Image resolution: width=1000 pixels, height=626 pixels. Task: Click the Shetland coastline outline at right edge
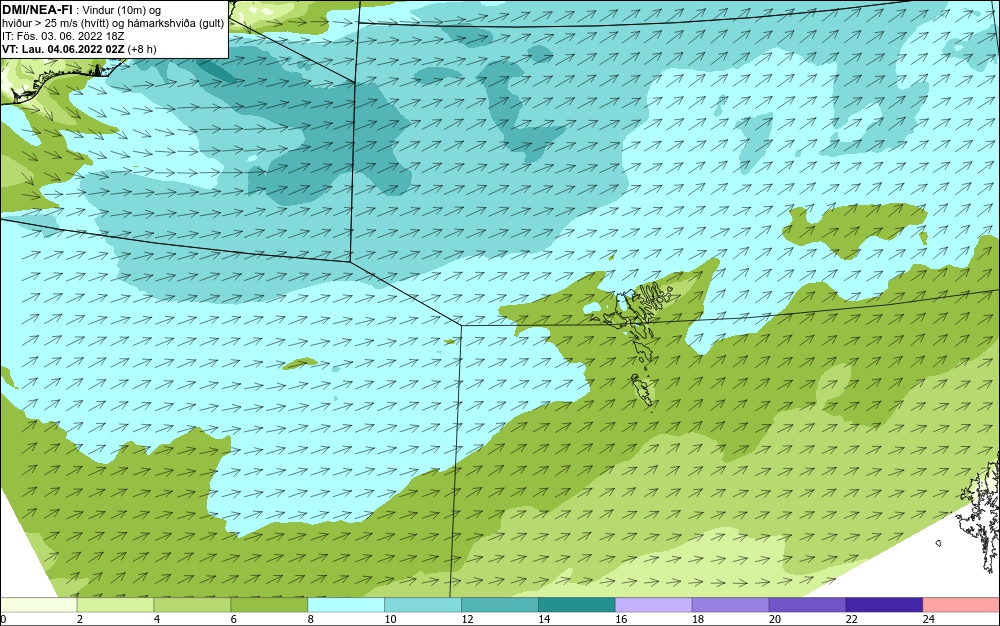click(980, 513)
